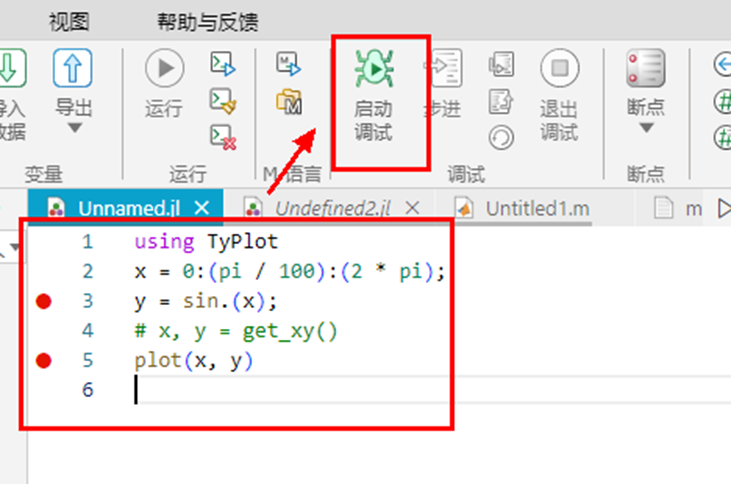
Task: Expand the Breakpoints (断点) dropdown arrow
Action: pyautogui.click(x=646, y=128)
